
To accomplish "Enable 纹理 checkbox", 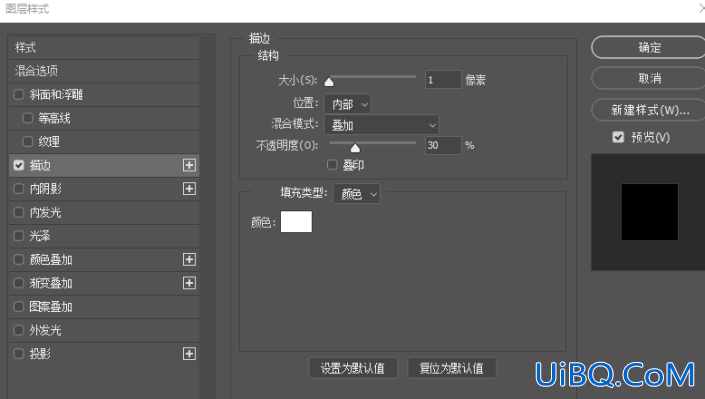I will click(x=28, y=142).
